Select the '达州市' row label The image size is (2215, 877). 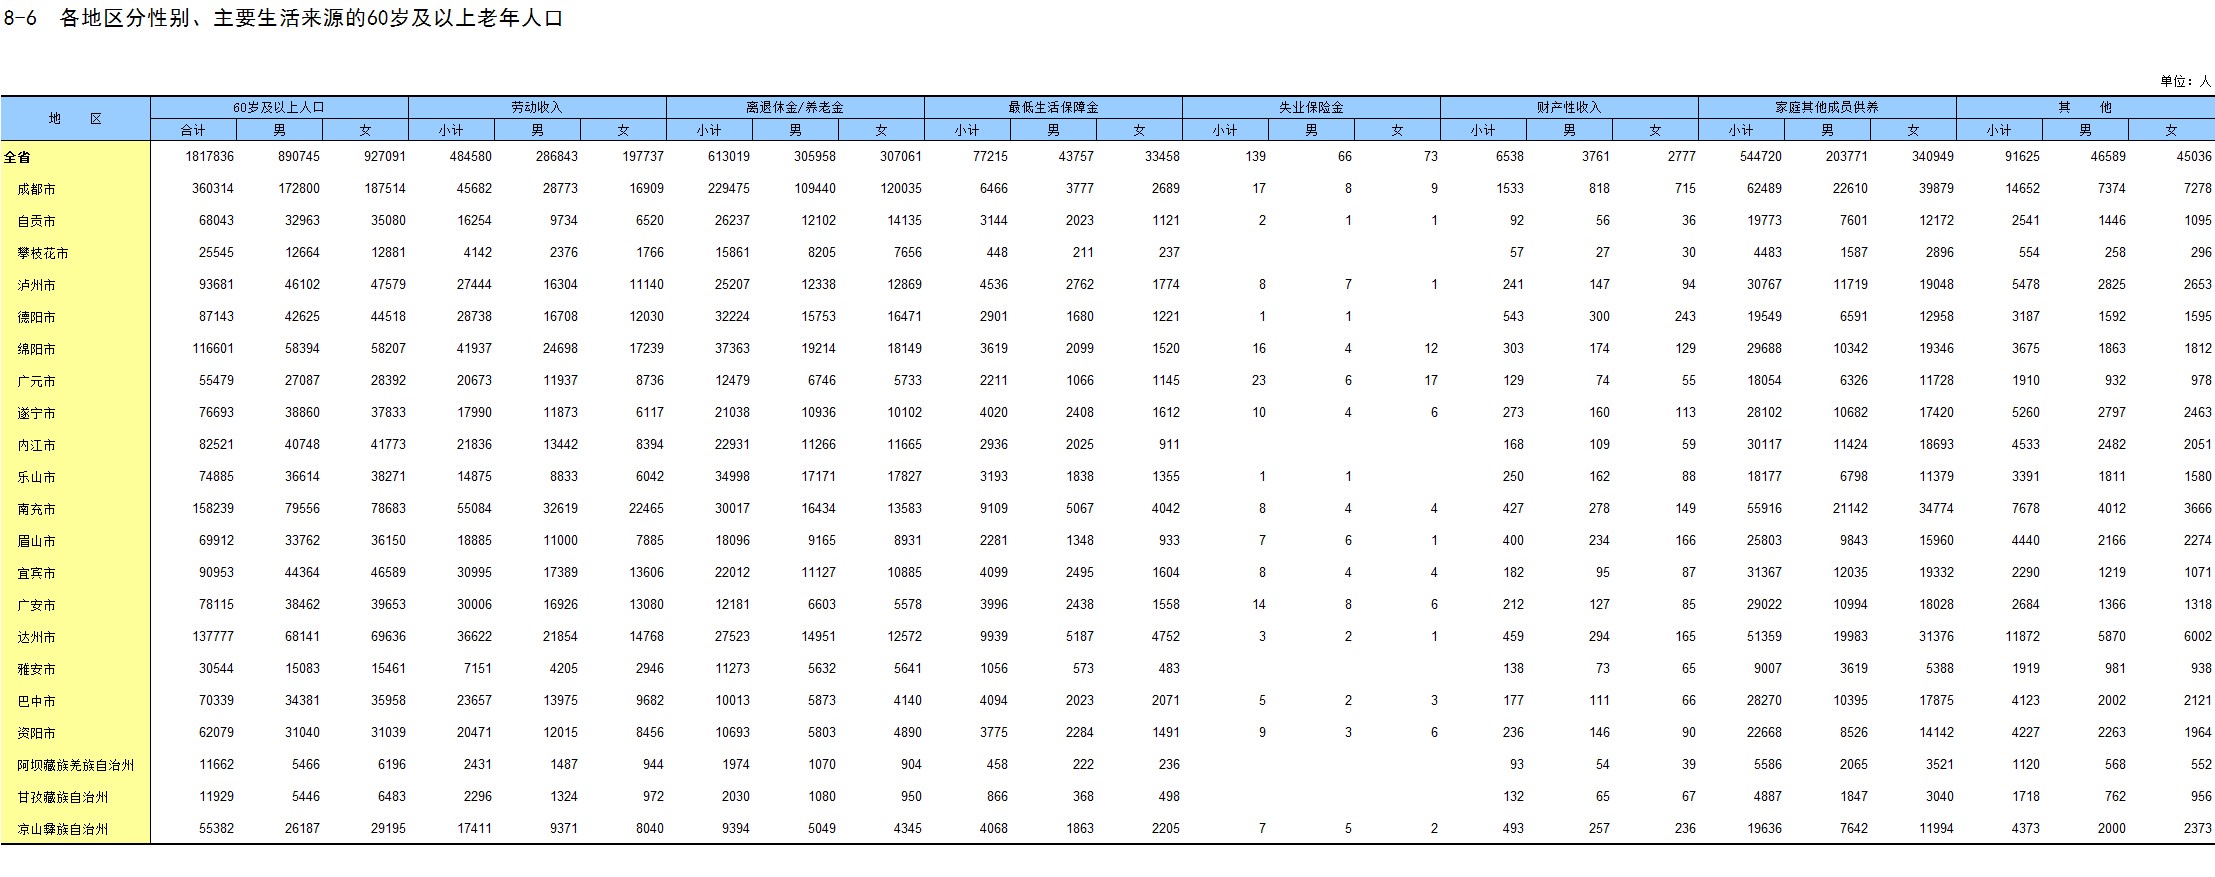36,637
